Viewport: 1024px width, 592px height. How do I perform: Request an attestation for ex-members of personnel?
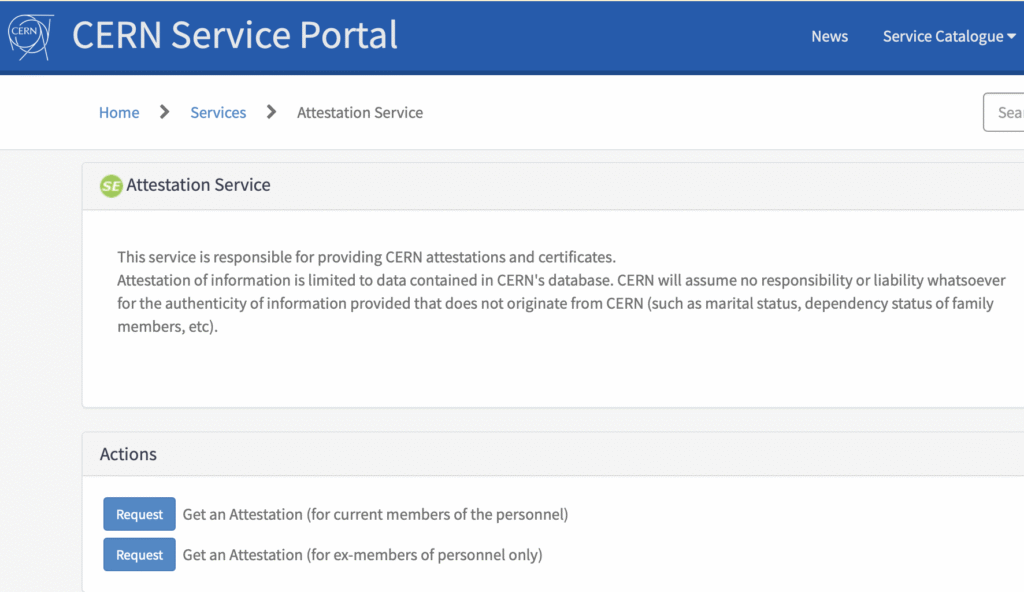(x=139, y=555)
